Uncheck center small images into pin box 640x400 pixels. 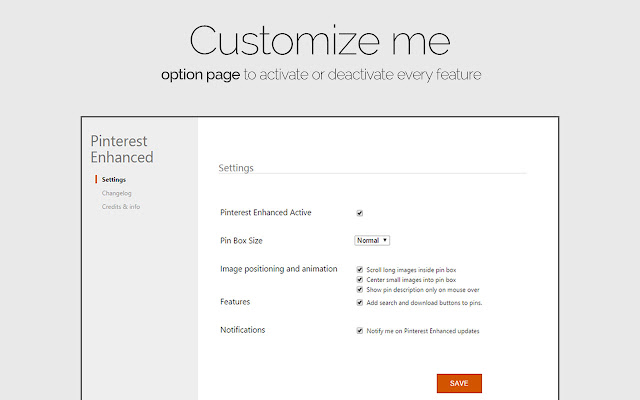pos(360,280)
